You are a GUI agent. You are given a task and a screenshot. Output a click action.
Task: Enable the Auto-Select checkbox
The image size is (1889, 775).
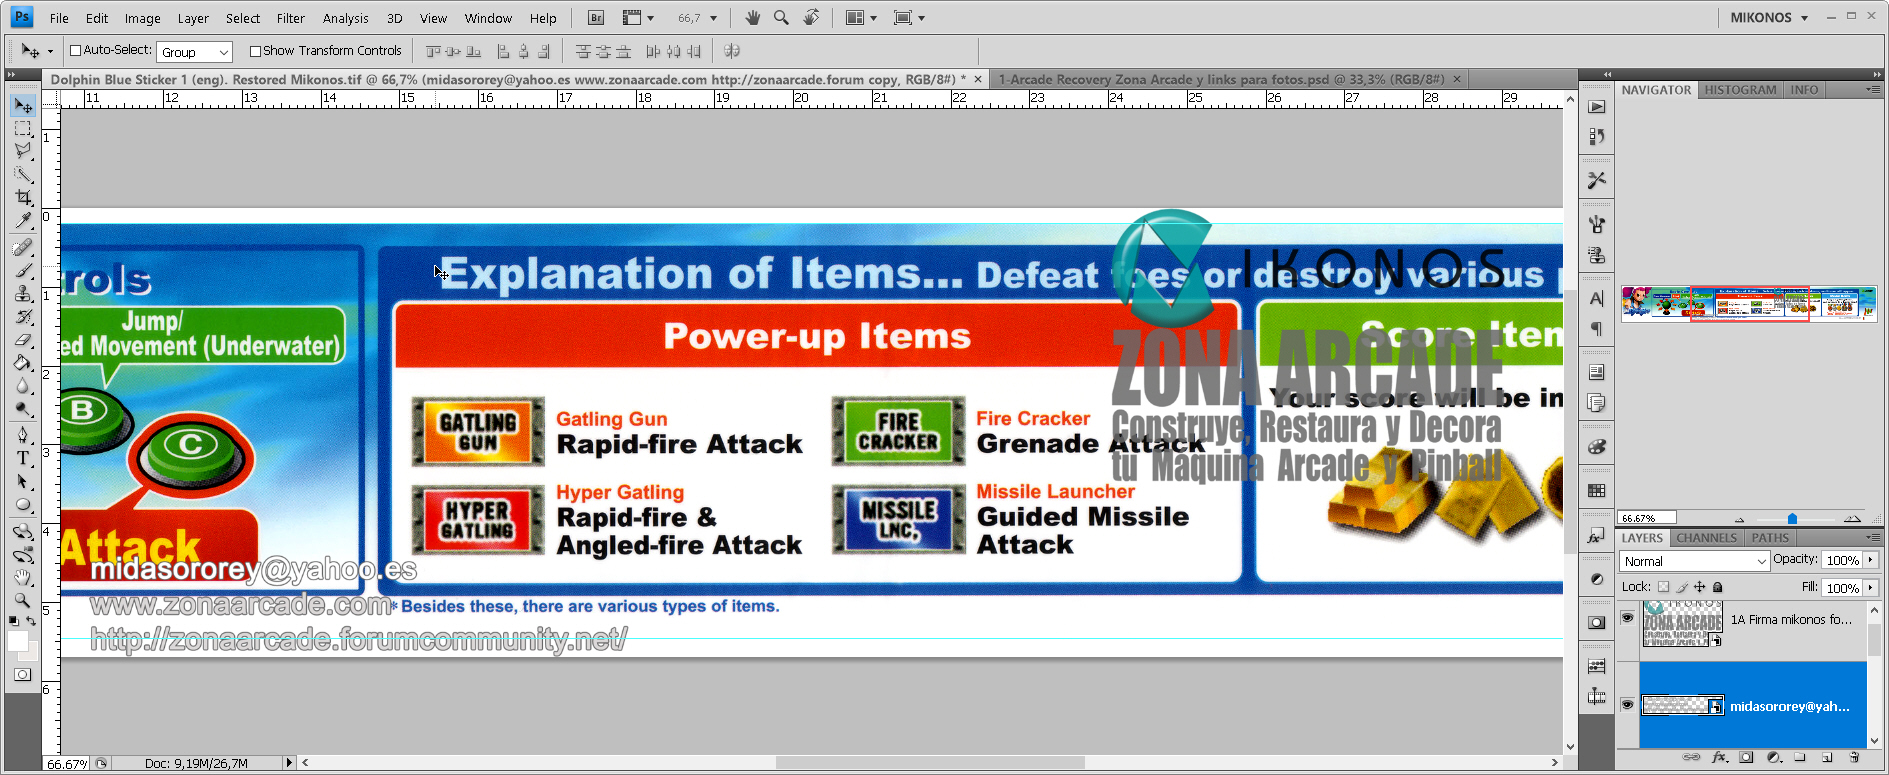[75, 51]
